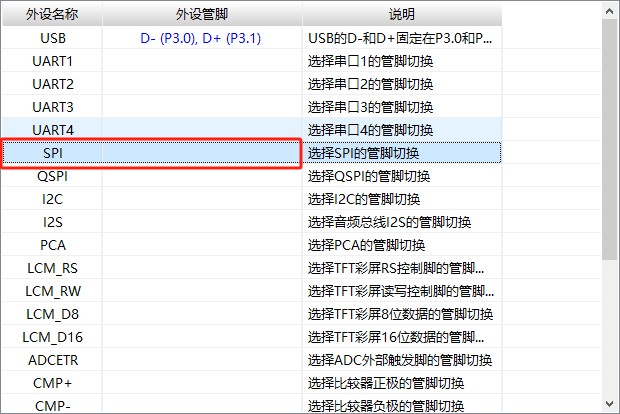Select the I2S row name
The width and height of the screenshot is (620, 414).
tap(53, 222)
